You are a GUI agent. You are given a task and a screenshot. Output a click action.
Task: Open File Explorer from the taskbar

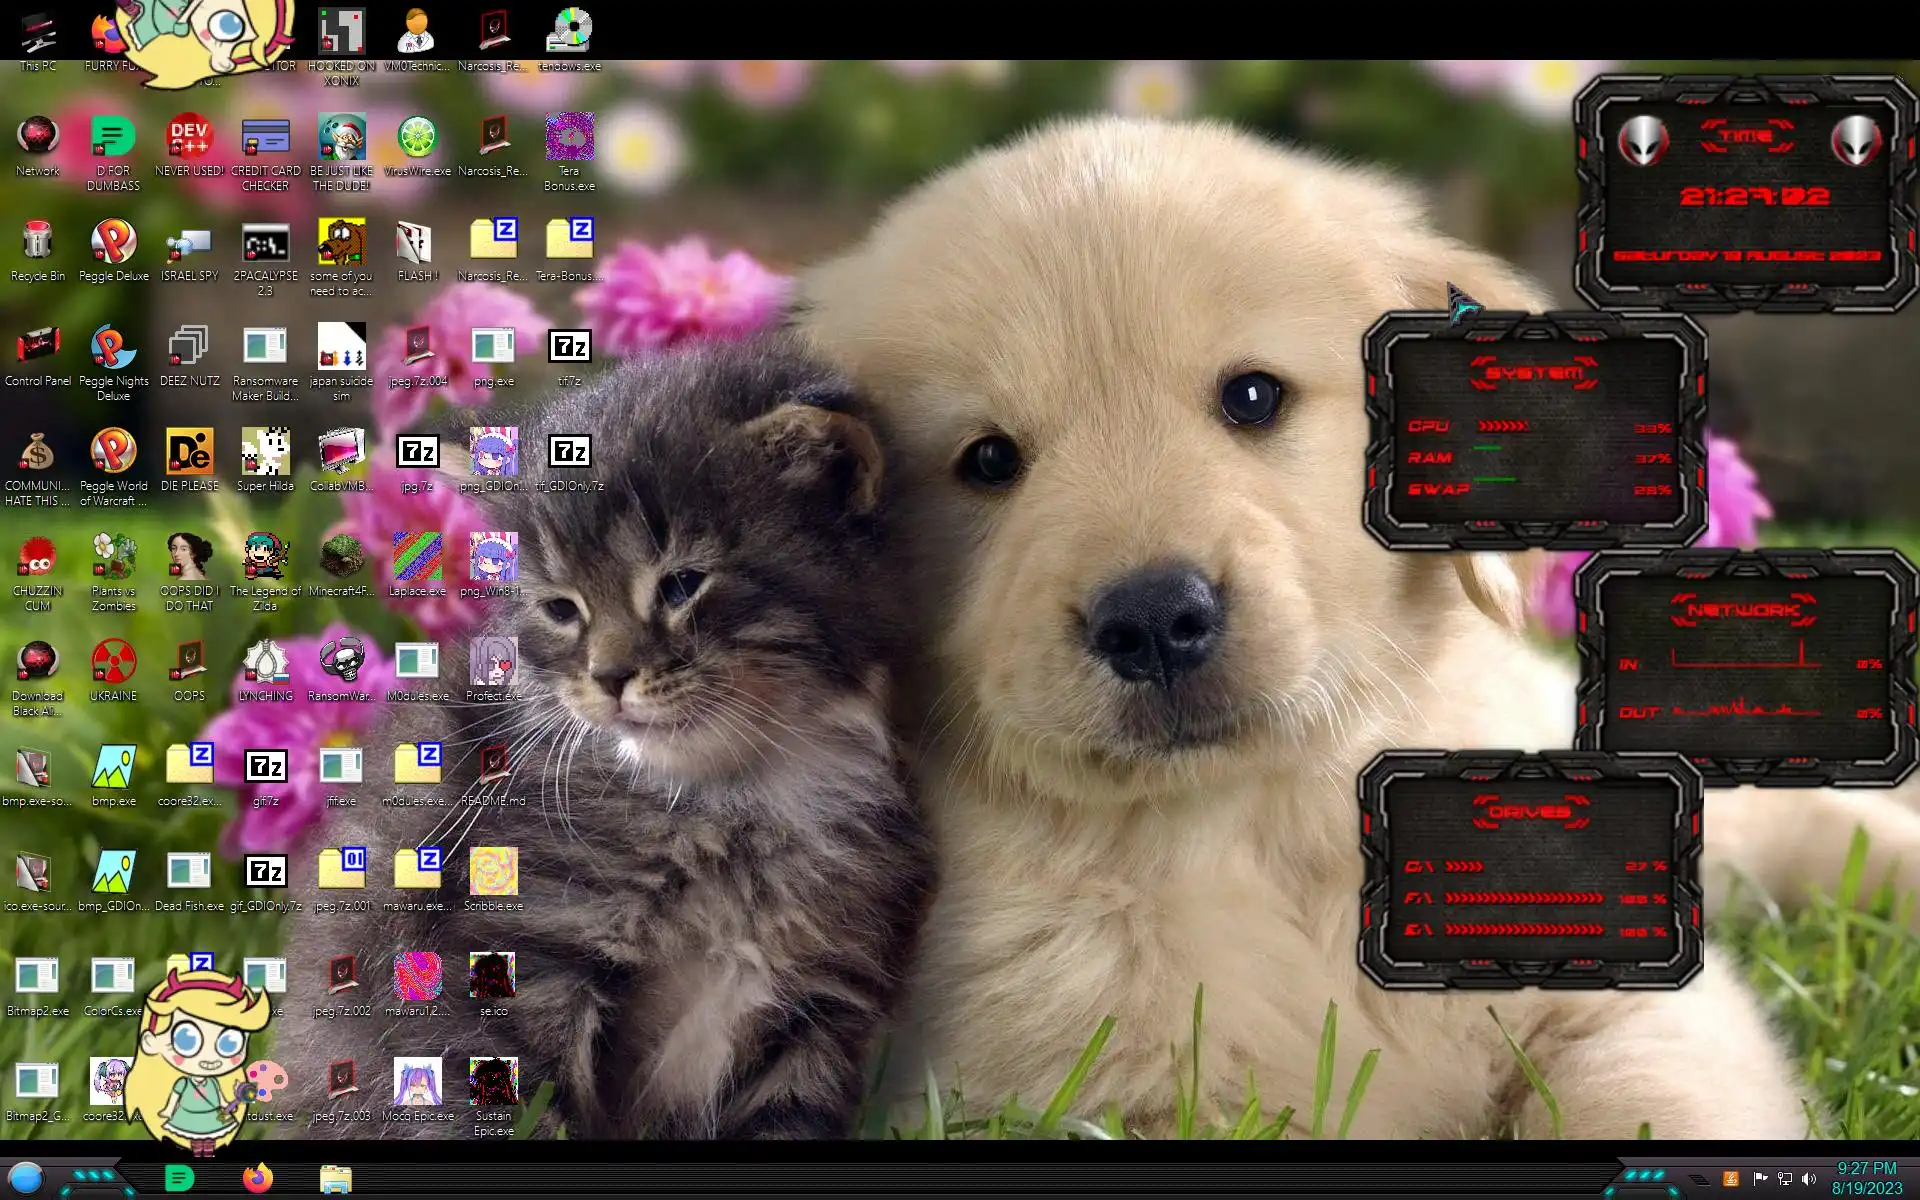(x=335, y=1178)
